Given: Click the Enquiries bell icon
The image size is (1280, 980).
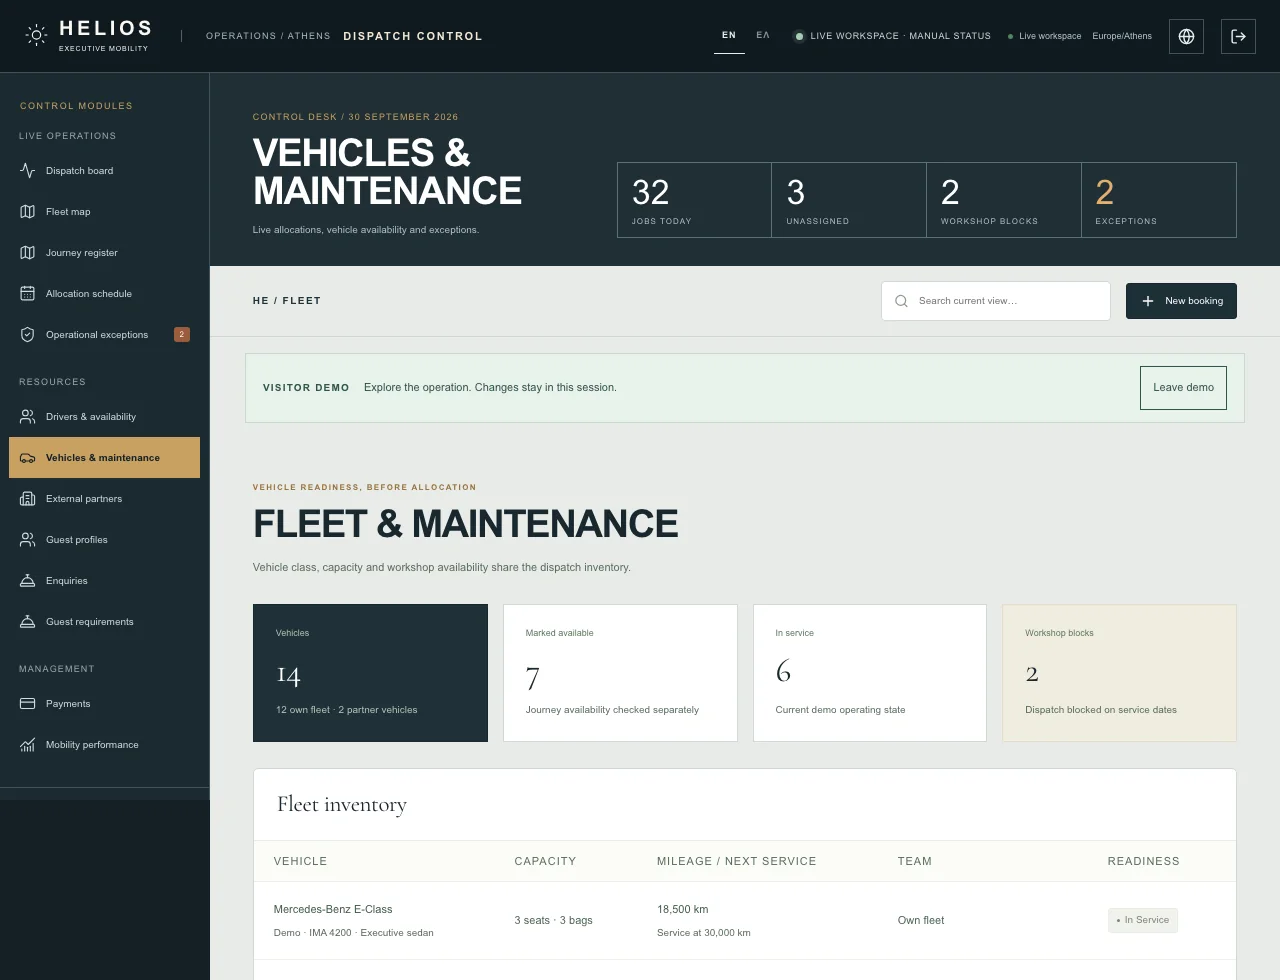Looking at the screenshot, I should (28, 581).
